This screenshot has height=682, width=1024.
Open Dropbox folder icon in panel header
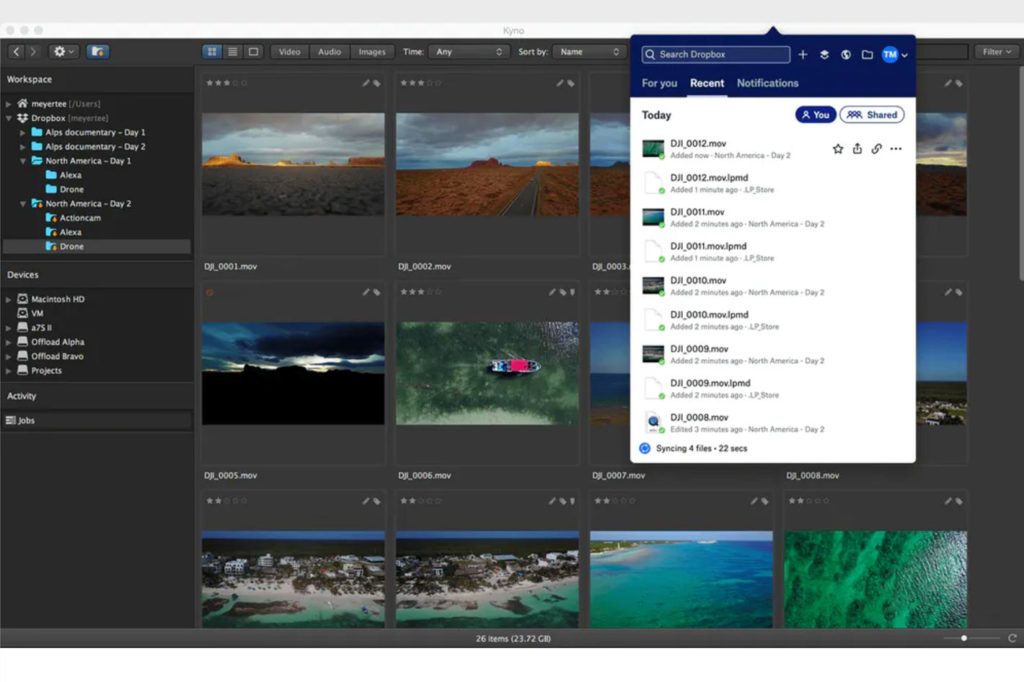click(x=867, y=55)
